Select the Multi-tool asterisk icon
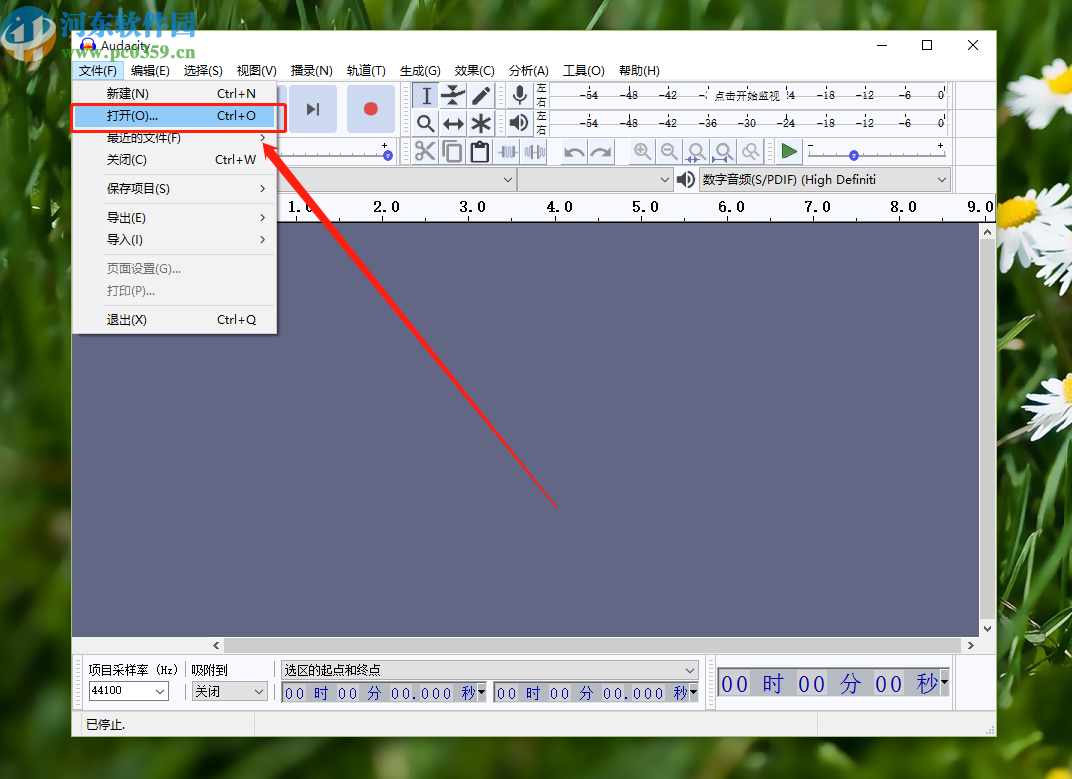1072x779 pixels. coord(481,124)
